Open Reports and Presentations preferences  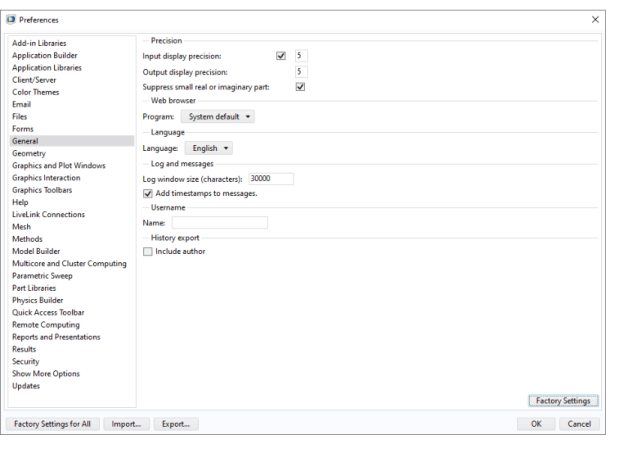click(x=72, y=337)
